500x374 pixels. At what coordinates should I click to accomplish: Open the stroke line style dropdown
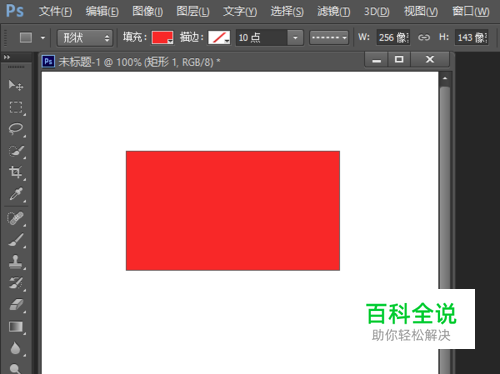click(329, 38)
